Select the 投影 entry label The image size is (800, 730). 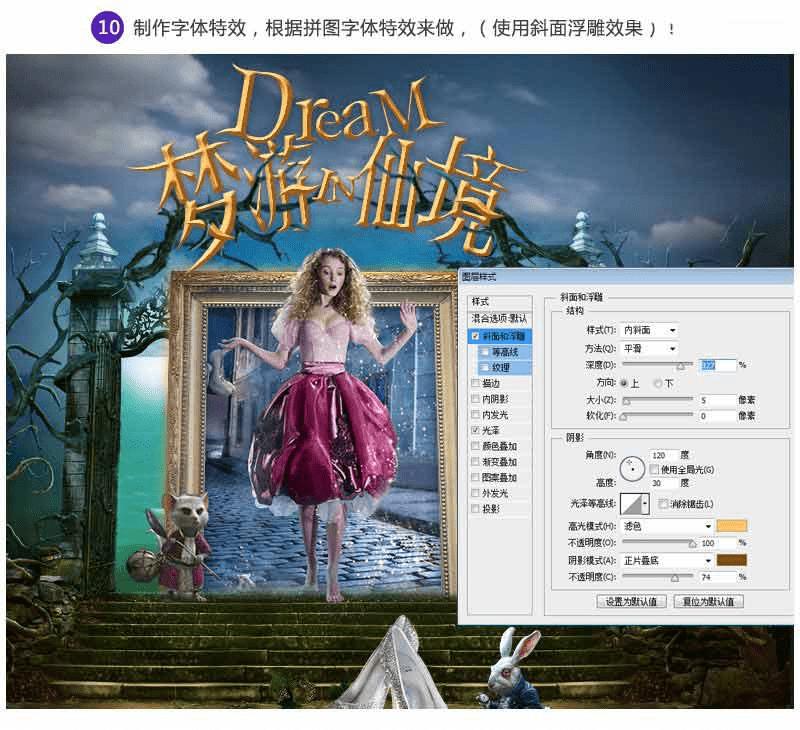point(491,509)
